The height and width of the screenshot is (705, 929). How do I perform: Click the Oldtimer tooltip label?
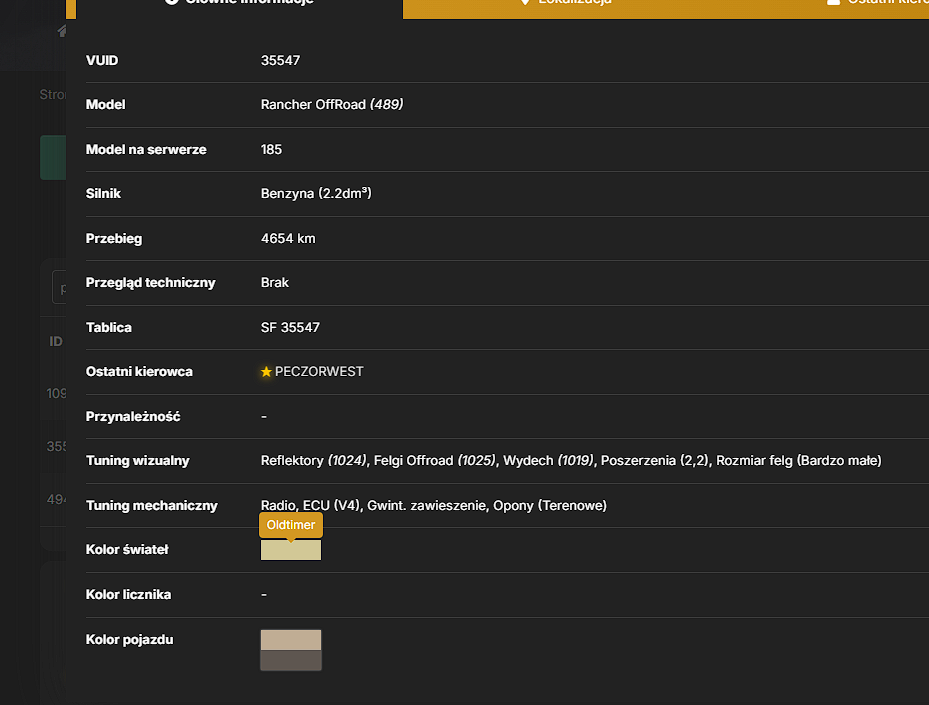click(291, 525)
